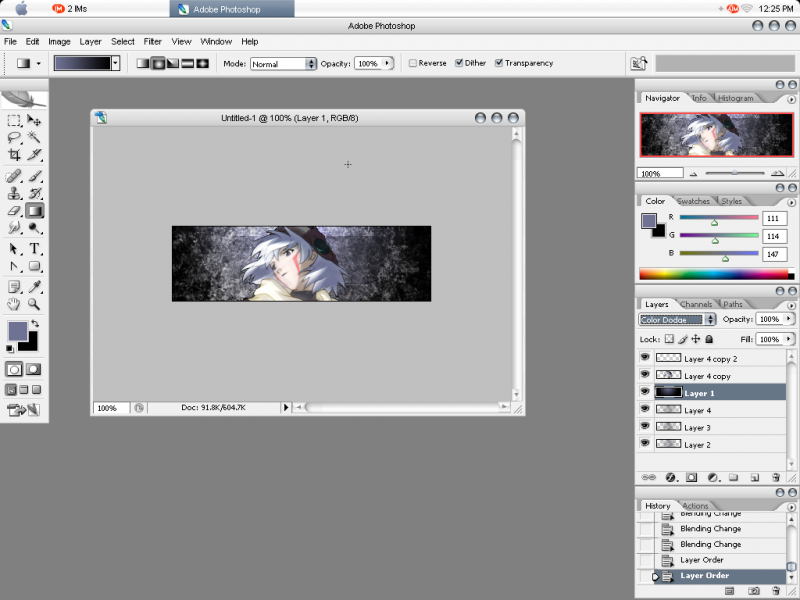This screenshot has width=800, height=600.
Task: Open the Image menu
Action: pos(59,42)
